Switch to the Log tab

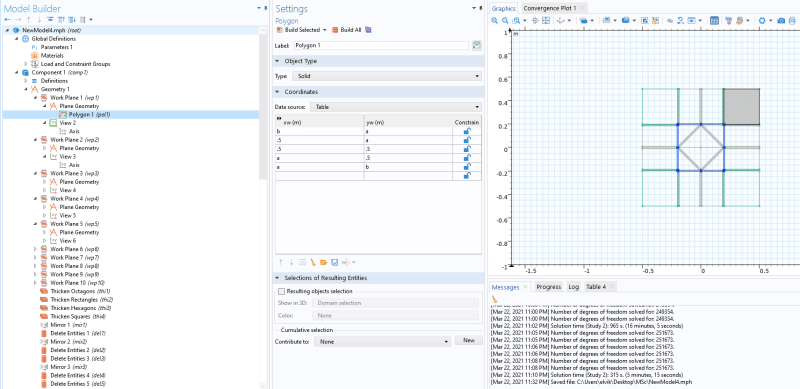[x=573, y=287]
